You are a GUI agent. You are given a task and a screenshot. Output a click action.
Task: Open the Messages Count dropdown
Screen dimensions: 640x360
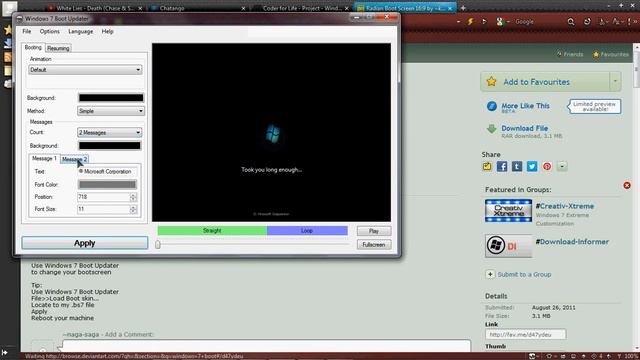coord(109,133)
